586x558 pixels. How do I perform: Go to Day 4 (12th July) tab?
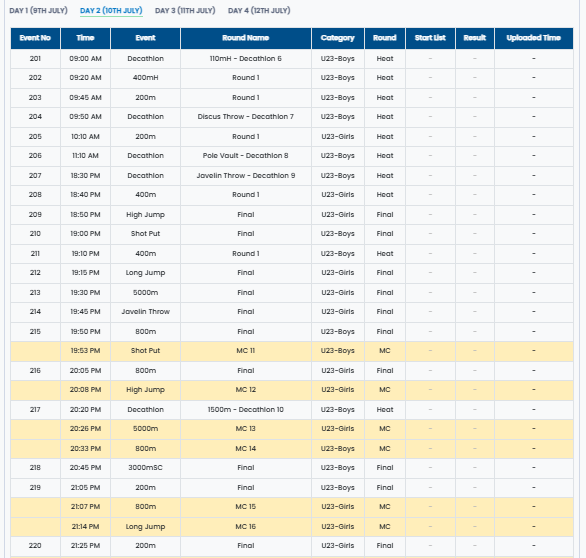pyautogui.click(x=259, y=10)
